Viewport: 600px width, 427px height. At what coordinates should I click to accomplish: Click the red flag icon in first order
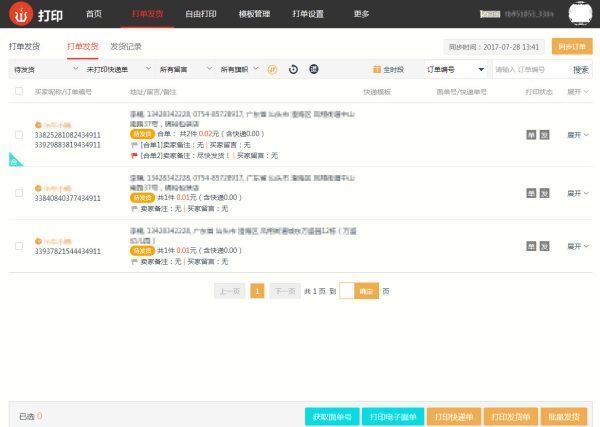tap(133, 156)
